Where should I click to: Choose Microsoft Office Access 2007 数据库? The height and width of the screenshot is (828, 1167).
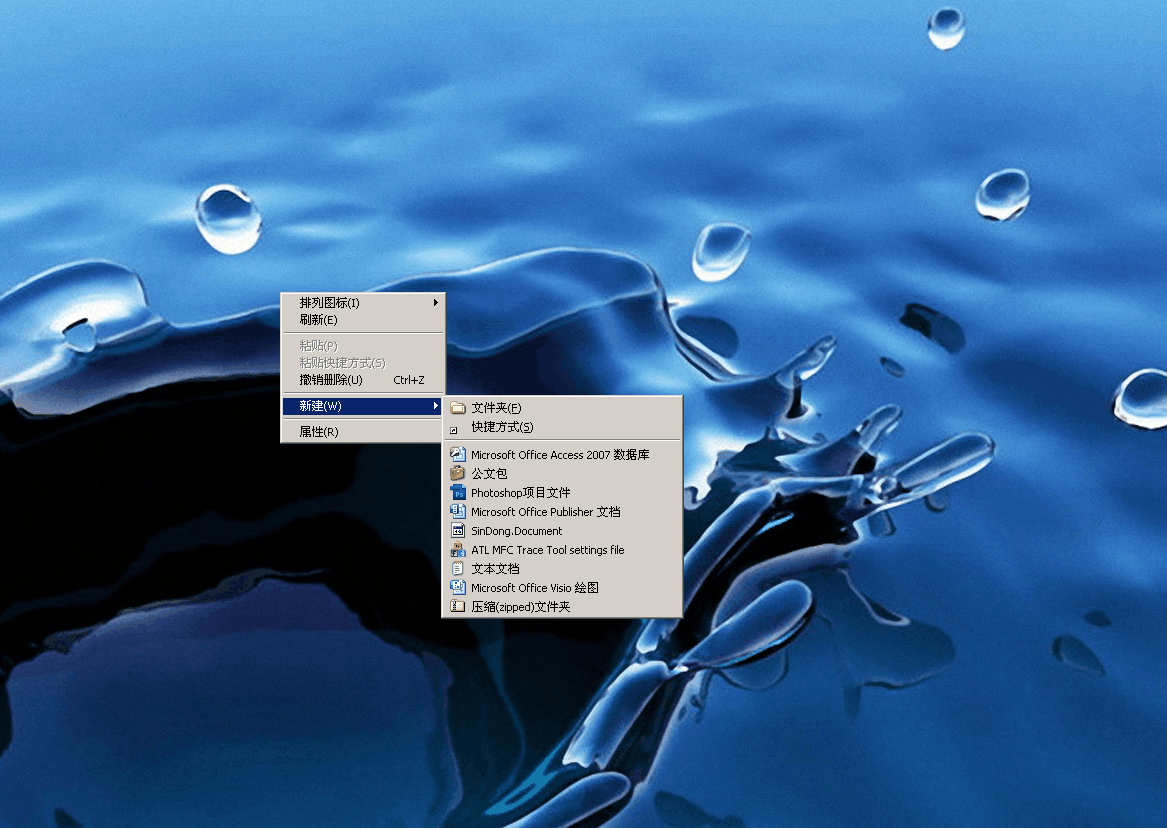563,455
